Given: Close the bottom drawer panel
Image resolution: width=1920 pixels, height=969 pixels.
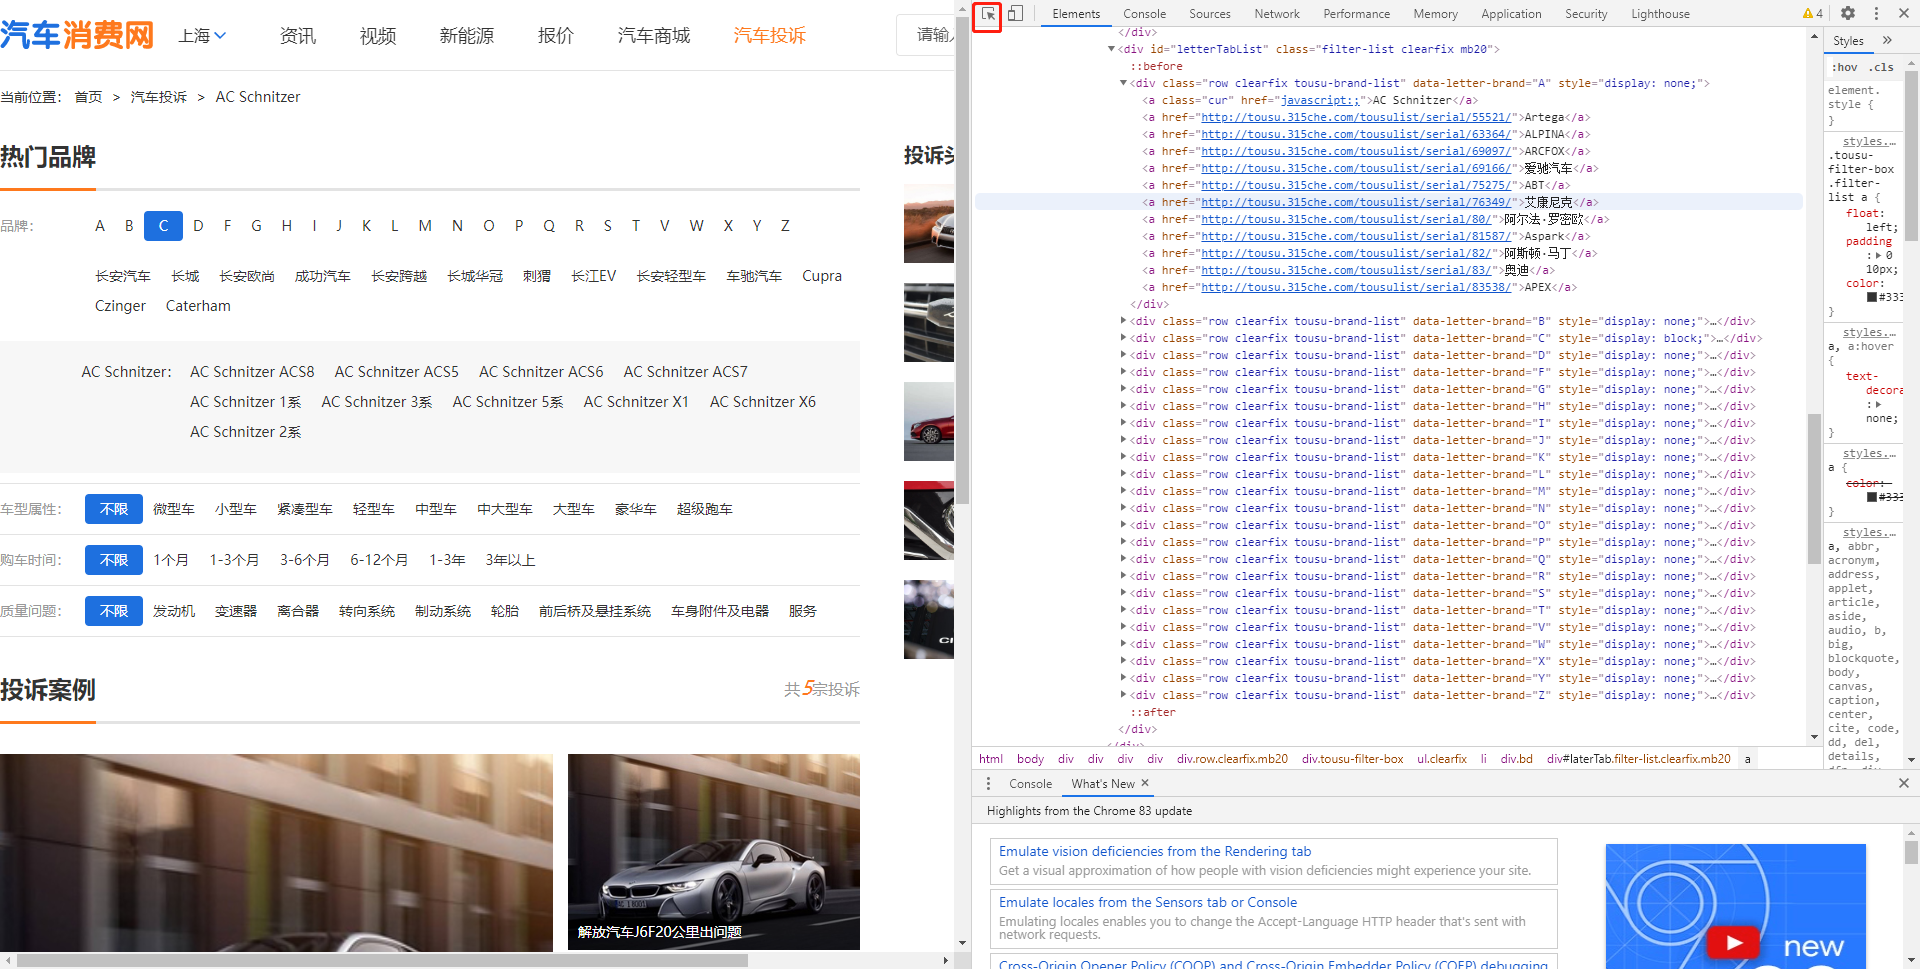Looking at the screenshot, I should click(1904, 783).
